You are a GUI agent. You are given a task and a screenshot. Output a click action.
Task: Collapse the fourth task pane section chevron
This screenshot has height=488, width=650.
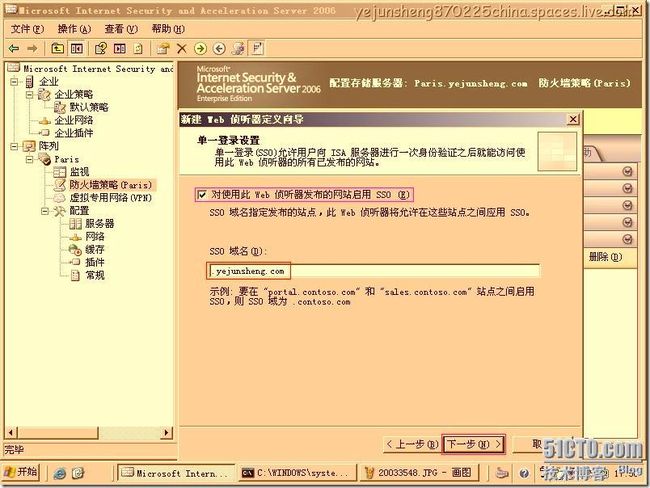[628, 222]
